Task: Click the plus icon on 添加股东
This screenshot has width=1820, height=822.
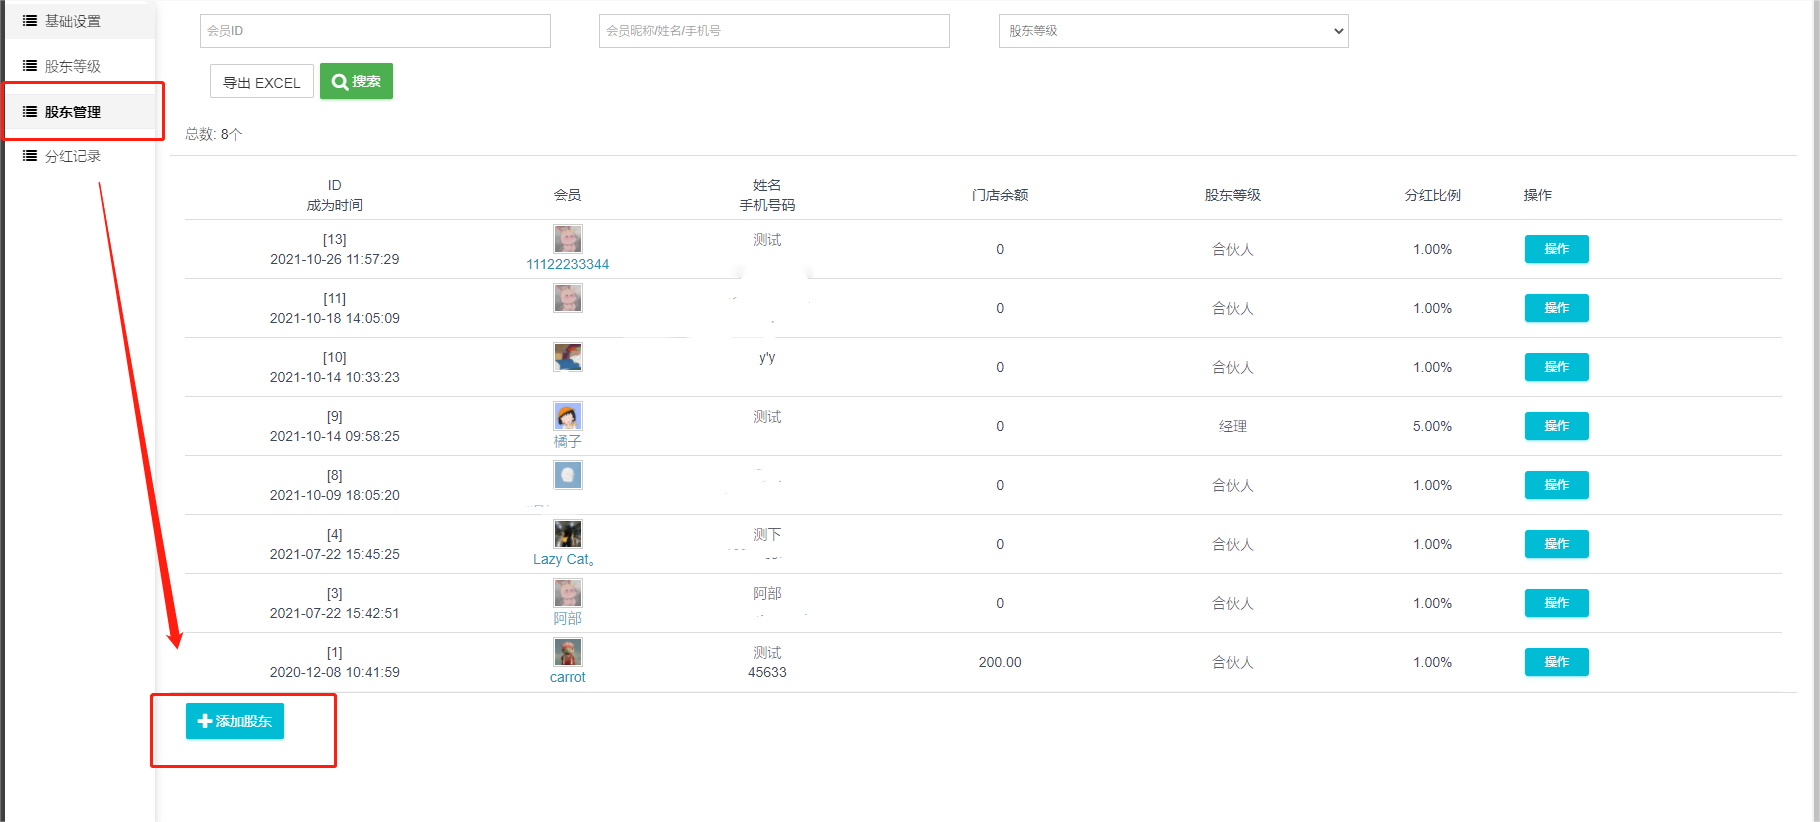Action: pyautogui.click(x=205, y=721)
